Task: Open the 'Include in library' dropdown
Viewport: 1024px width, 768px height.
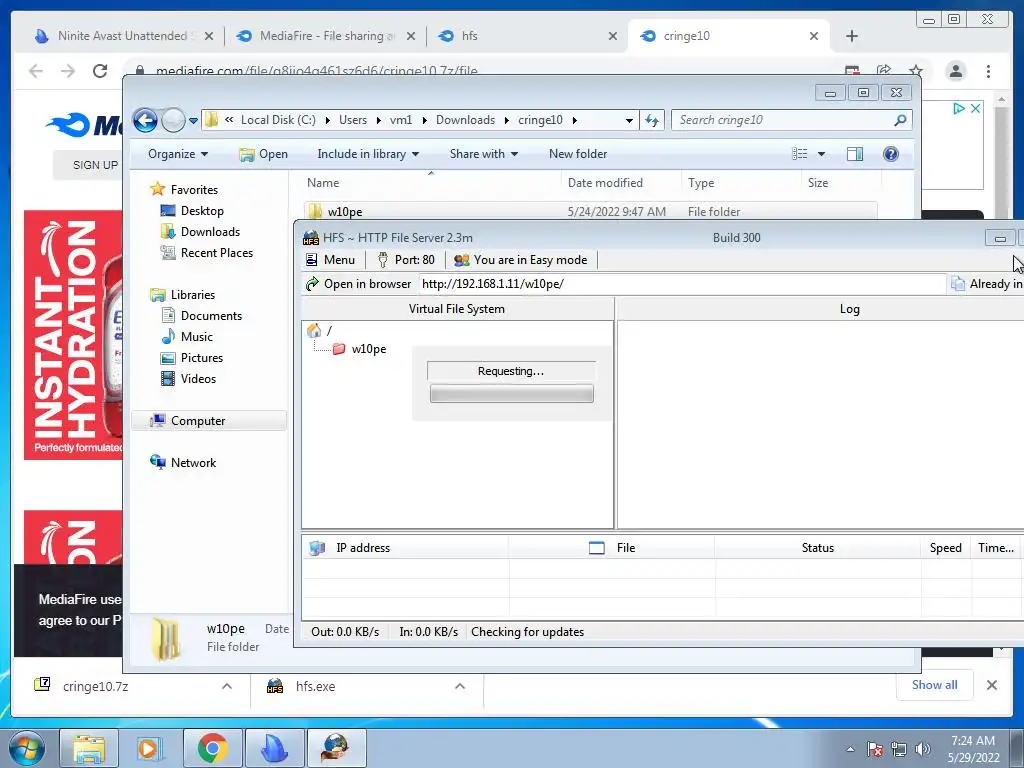Action: click(x=368, y=154)
